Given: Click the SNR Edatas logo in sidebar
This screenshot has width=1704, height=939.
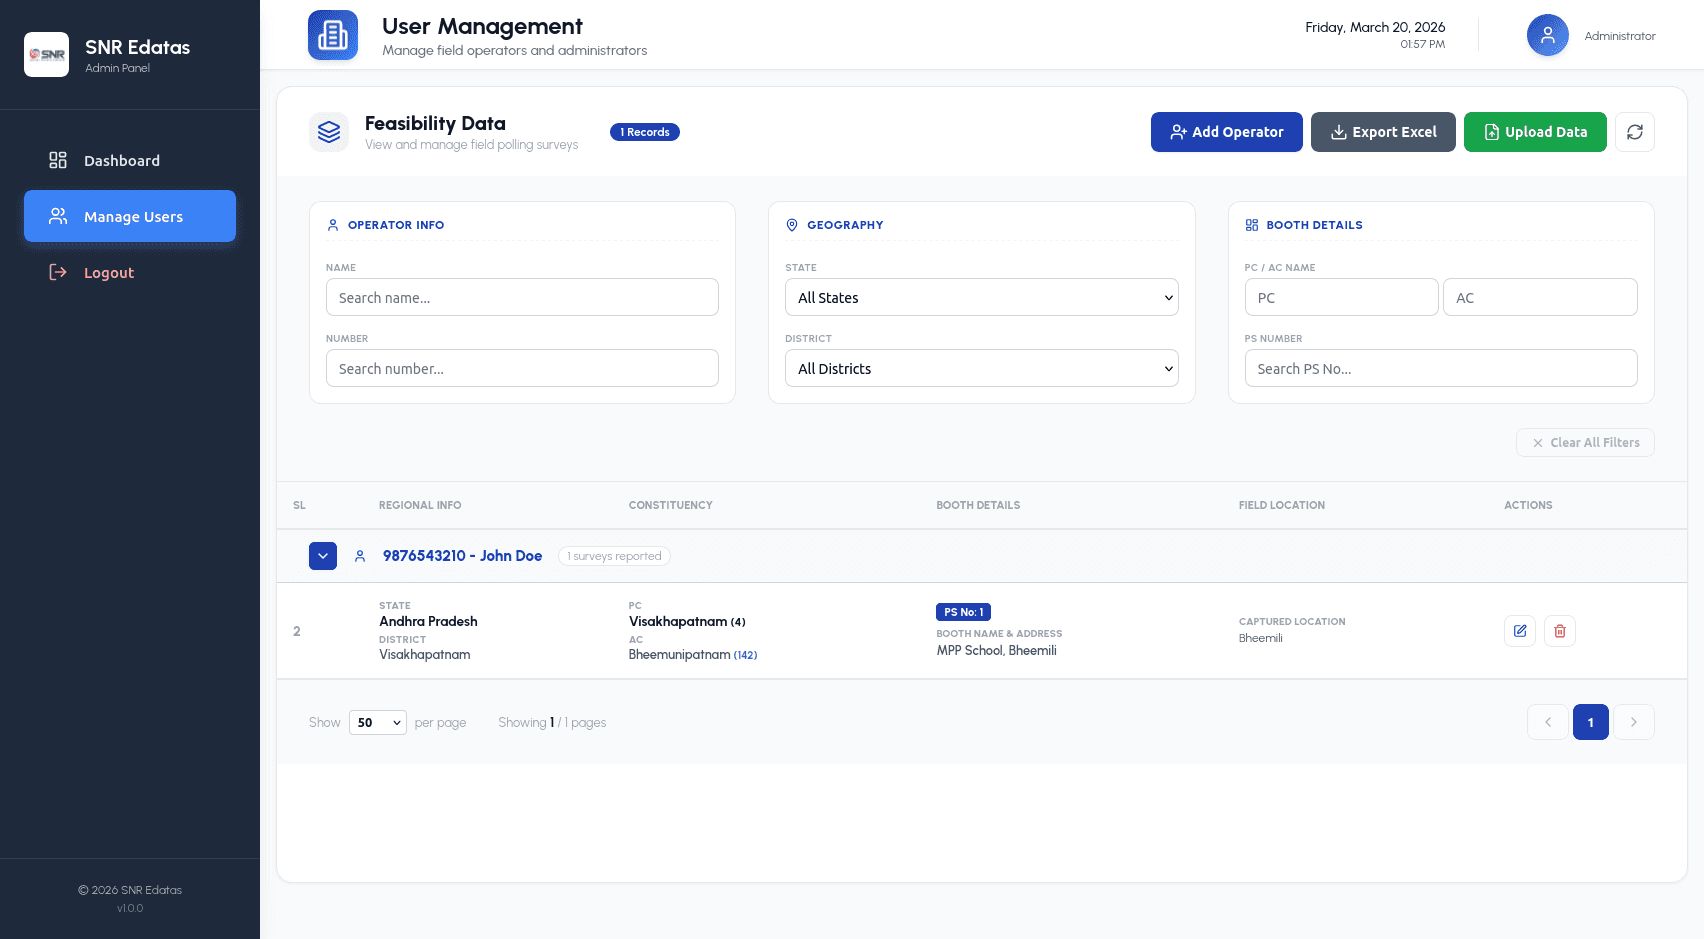Looking at the screenshot, I should (46, 55).
